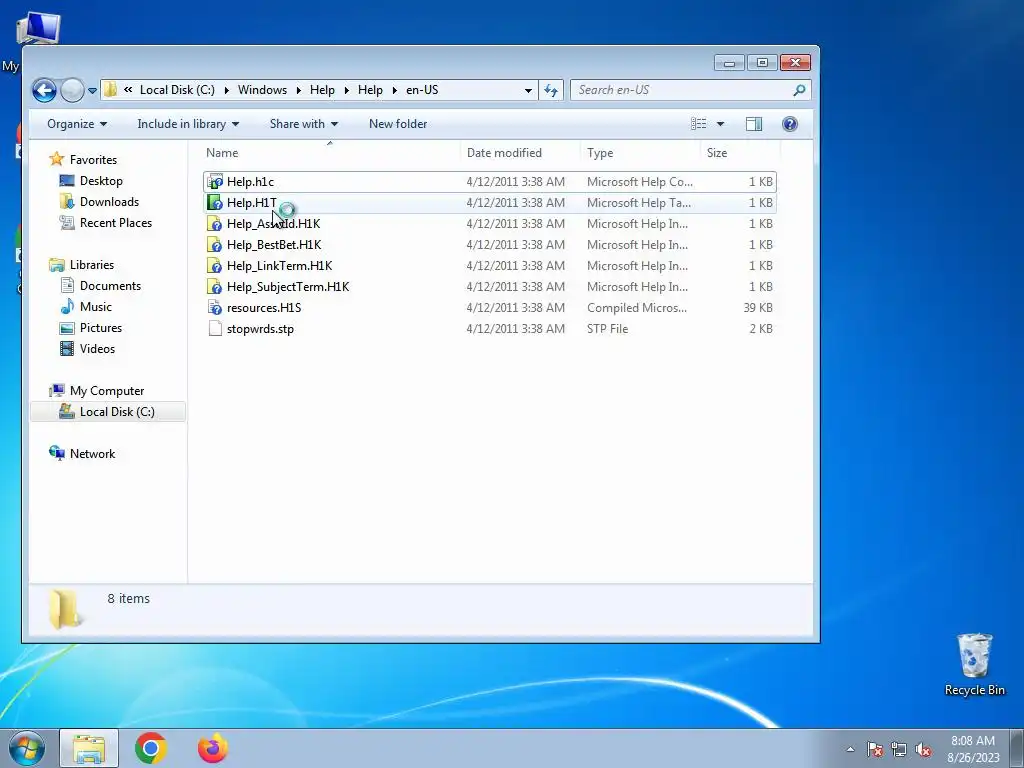Toggle the preview pane
Viewport: 1024px width, 768px height.
click(x=754, y=123)
